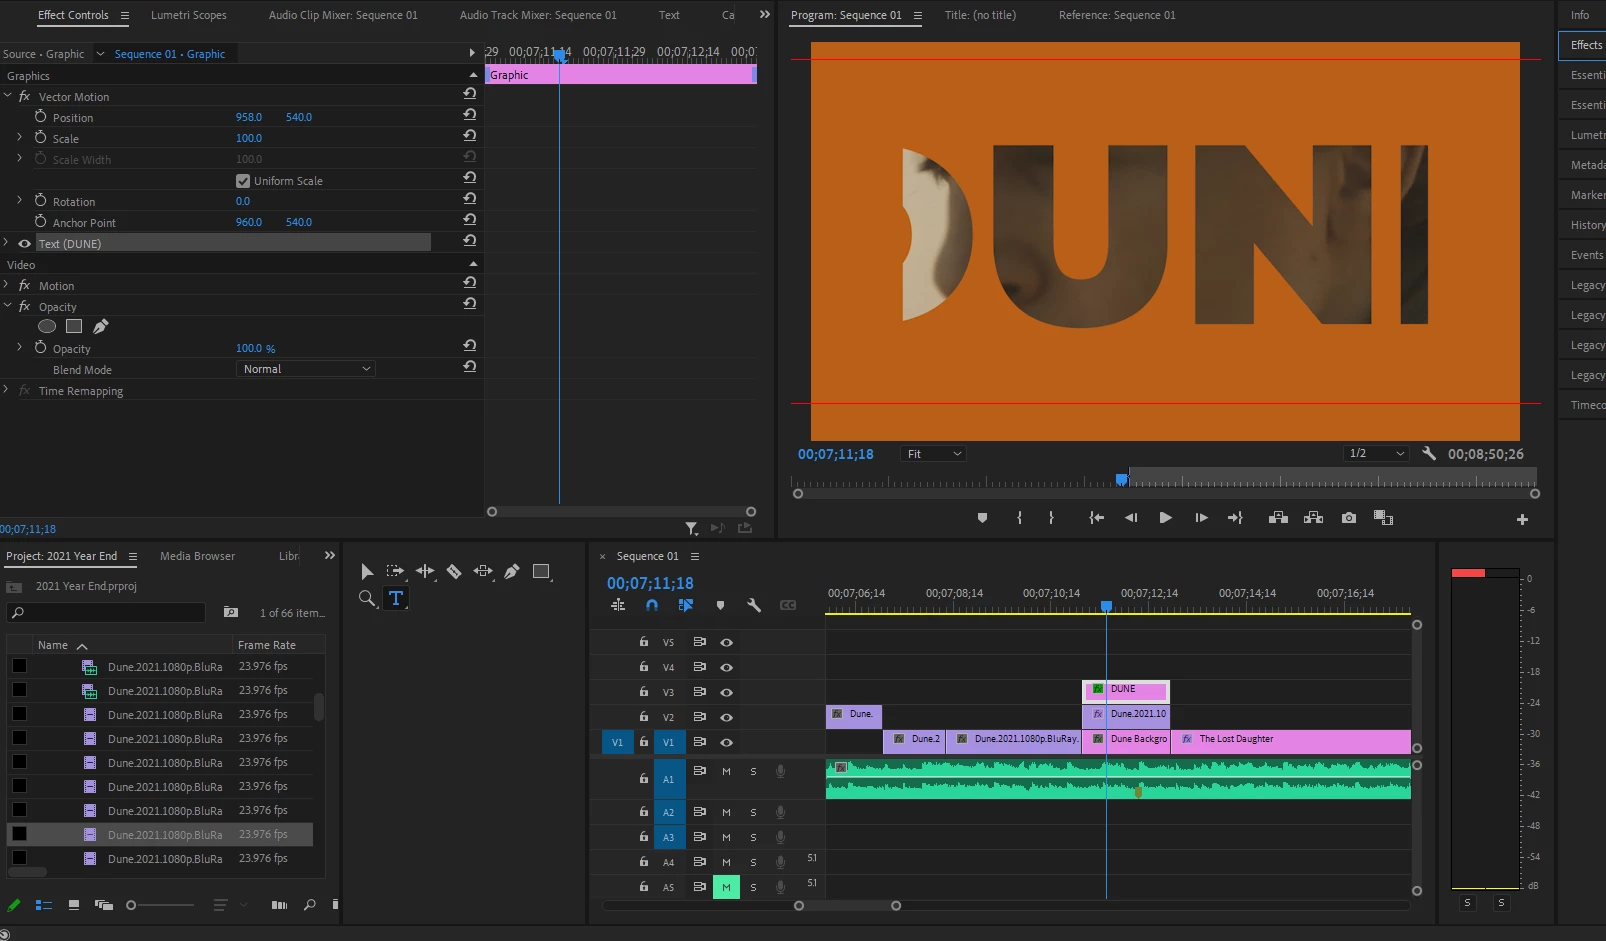This screenshot has width=1606, height=941.
Task: Expand the Rotation property
Action: point(19,201)
